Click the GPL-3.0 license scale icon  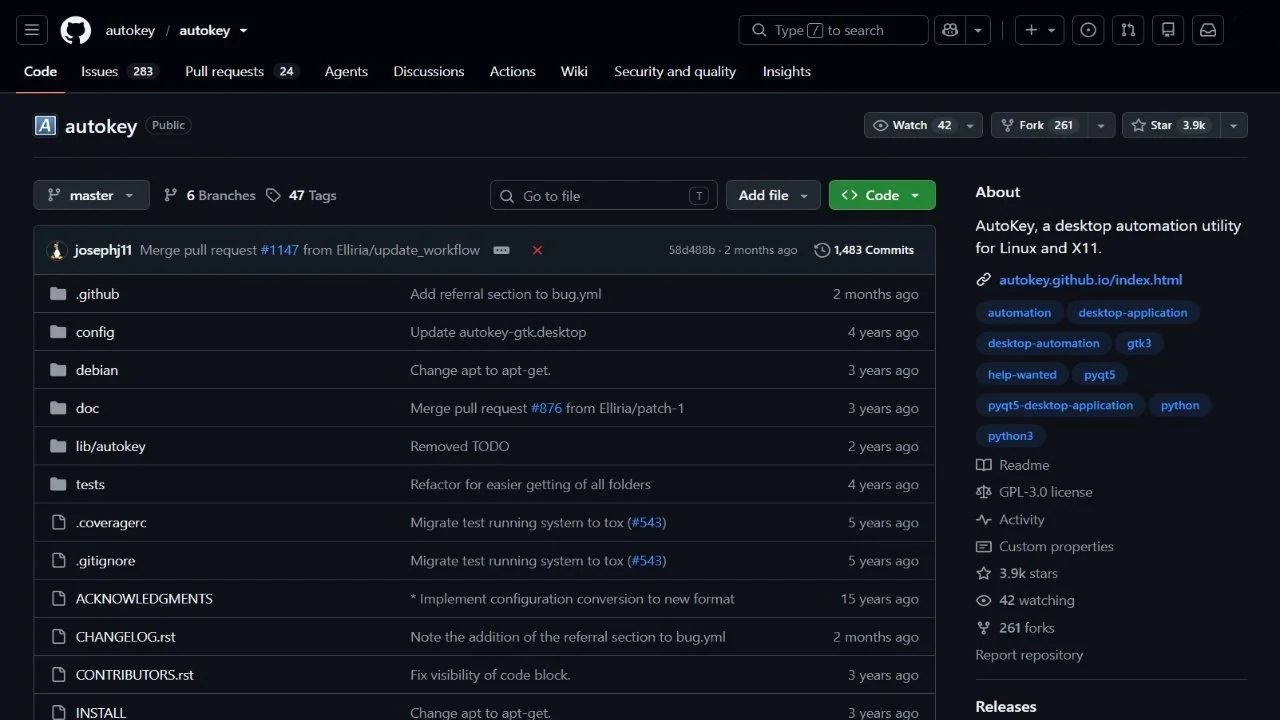(984, 492)
